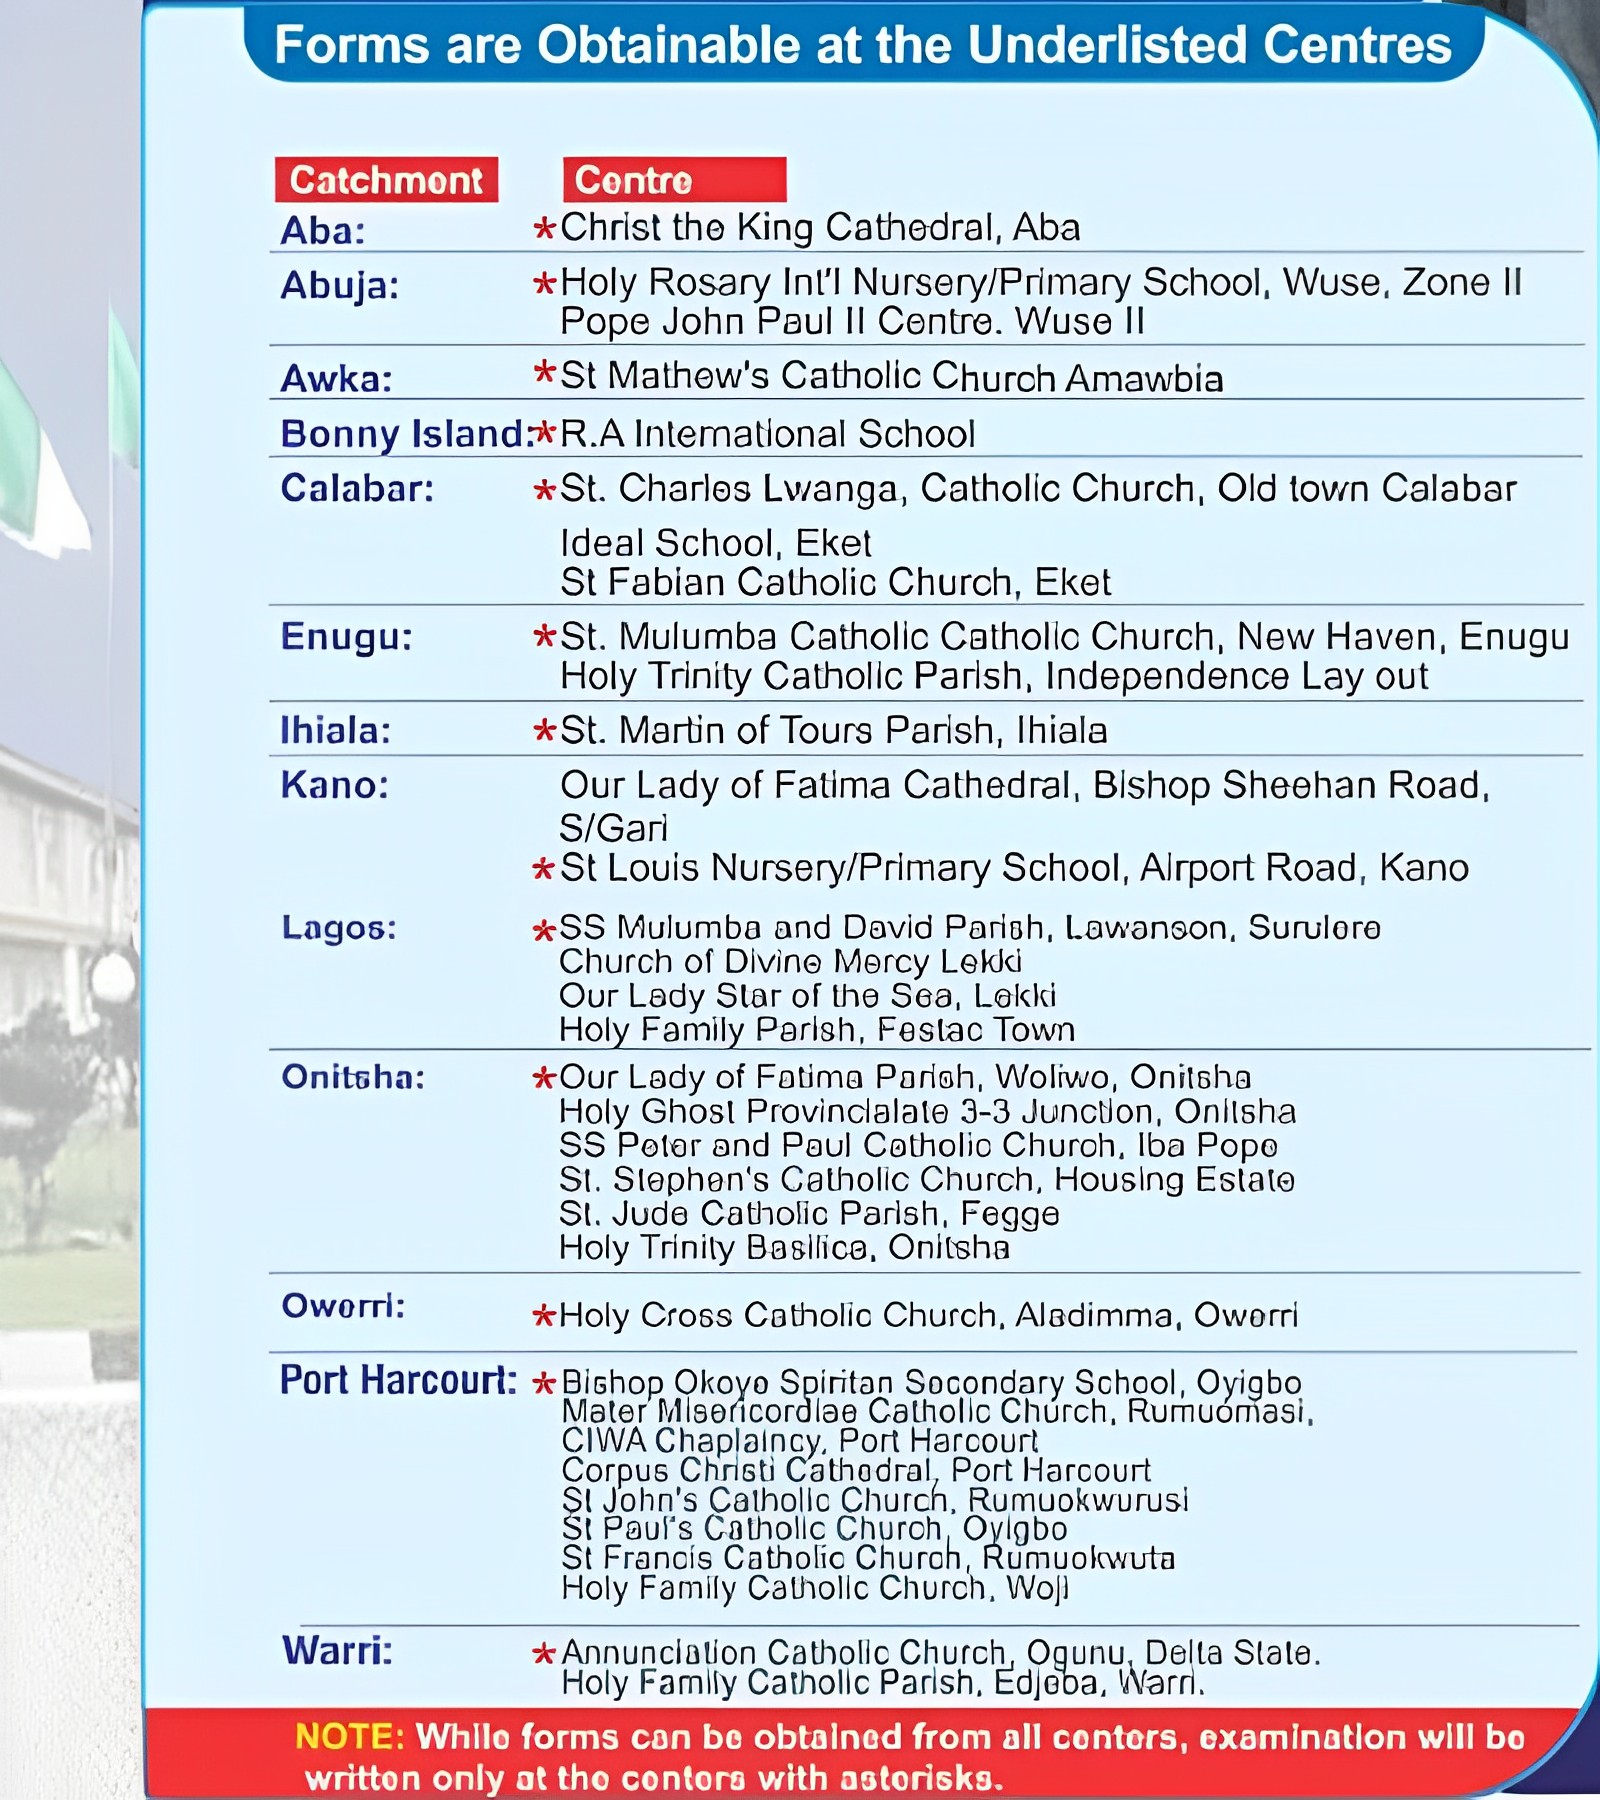
Task: Click 'St Louis Nursery/Primary School, Airport Road, Kano'
Action: pyautogui.click(x=1014, y=868)
